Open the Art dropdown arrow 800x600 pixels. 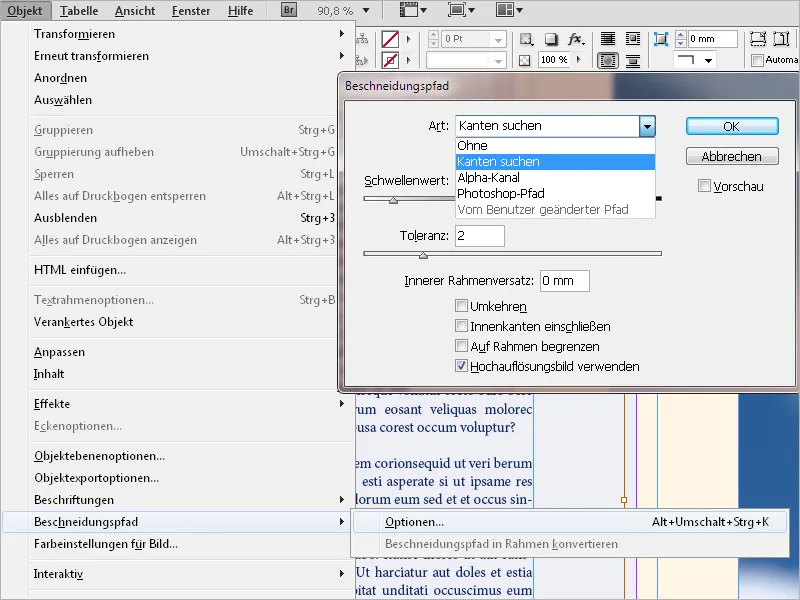point(647,126)
